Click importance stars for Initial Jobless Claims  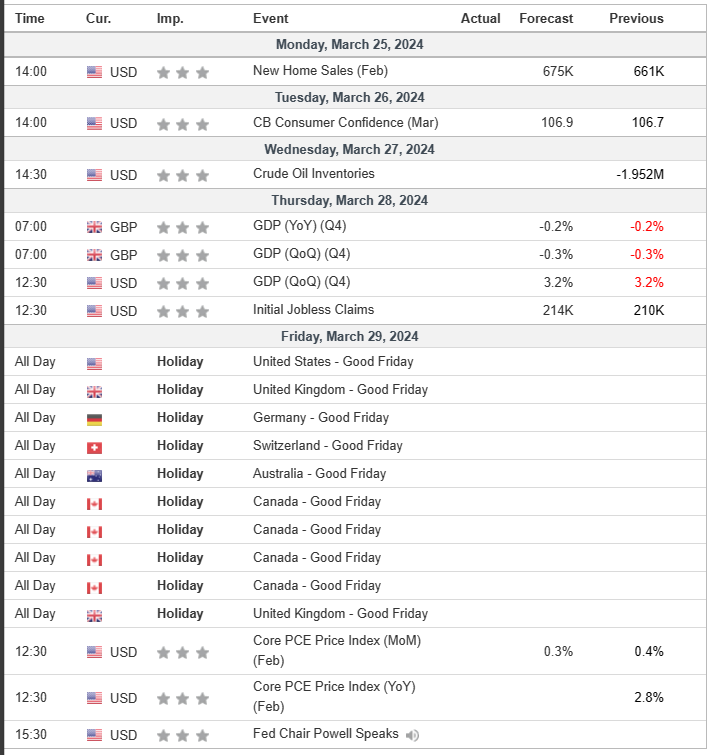click(183, 311)
